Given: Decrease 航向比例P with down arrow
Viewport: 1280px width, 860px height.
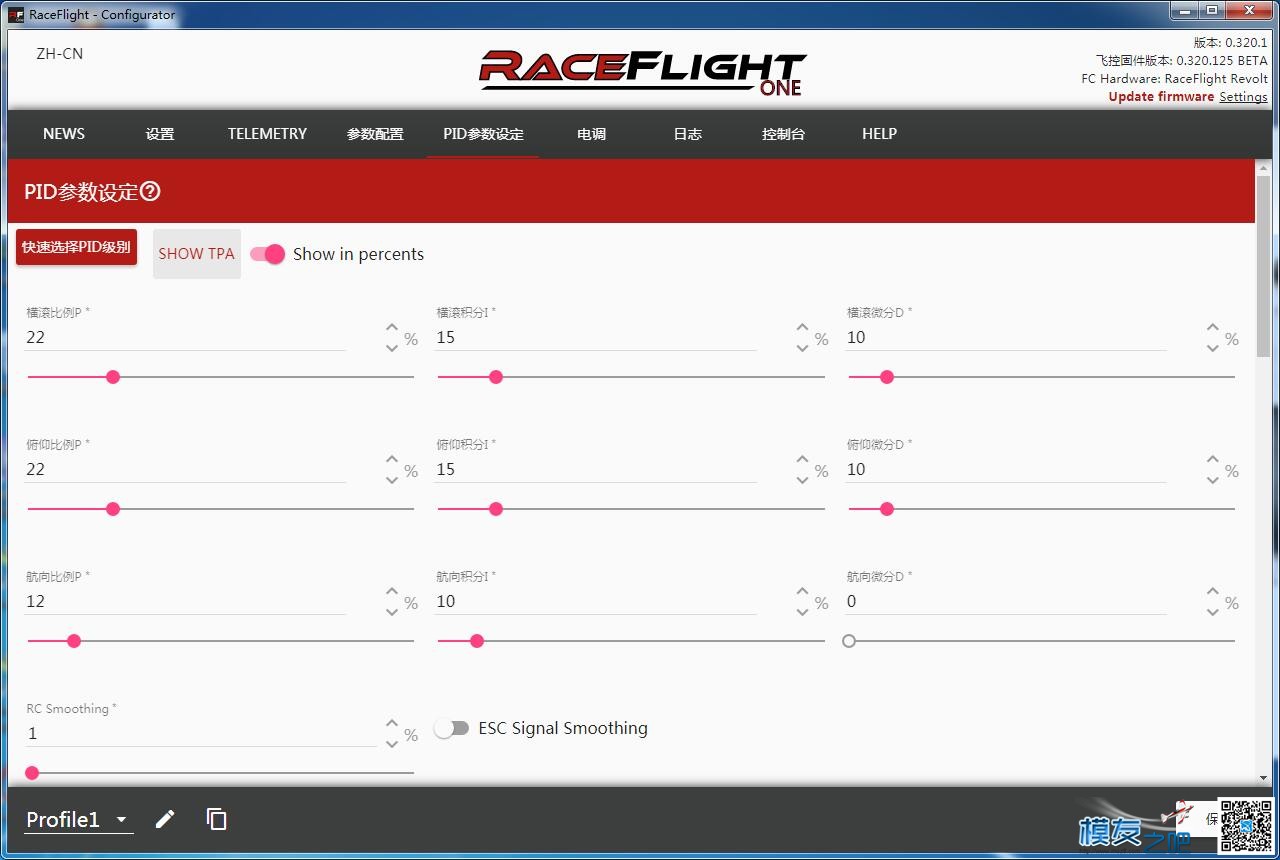Looking at the screenshot, I should tap(392, 611).
